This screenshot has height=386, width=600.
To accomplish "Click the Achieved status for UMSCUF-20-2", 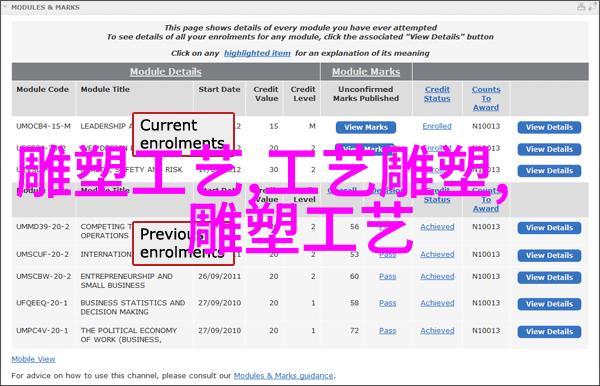I will [437, 254].
